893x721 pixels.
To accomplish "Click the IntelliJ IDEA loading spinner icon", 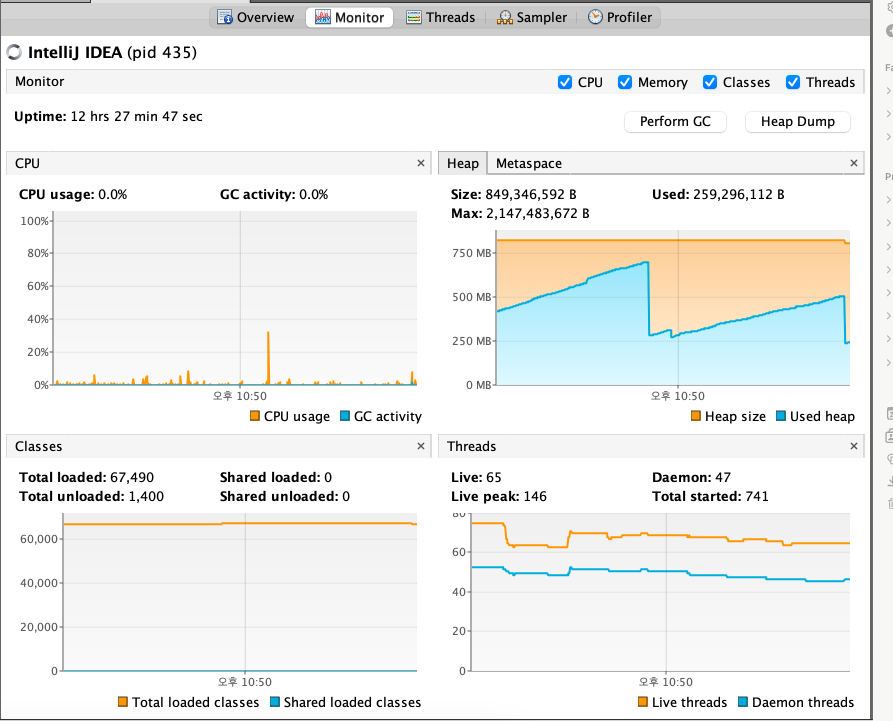I will (x=14, y=52).
